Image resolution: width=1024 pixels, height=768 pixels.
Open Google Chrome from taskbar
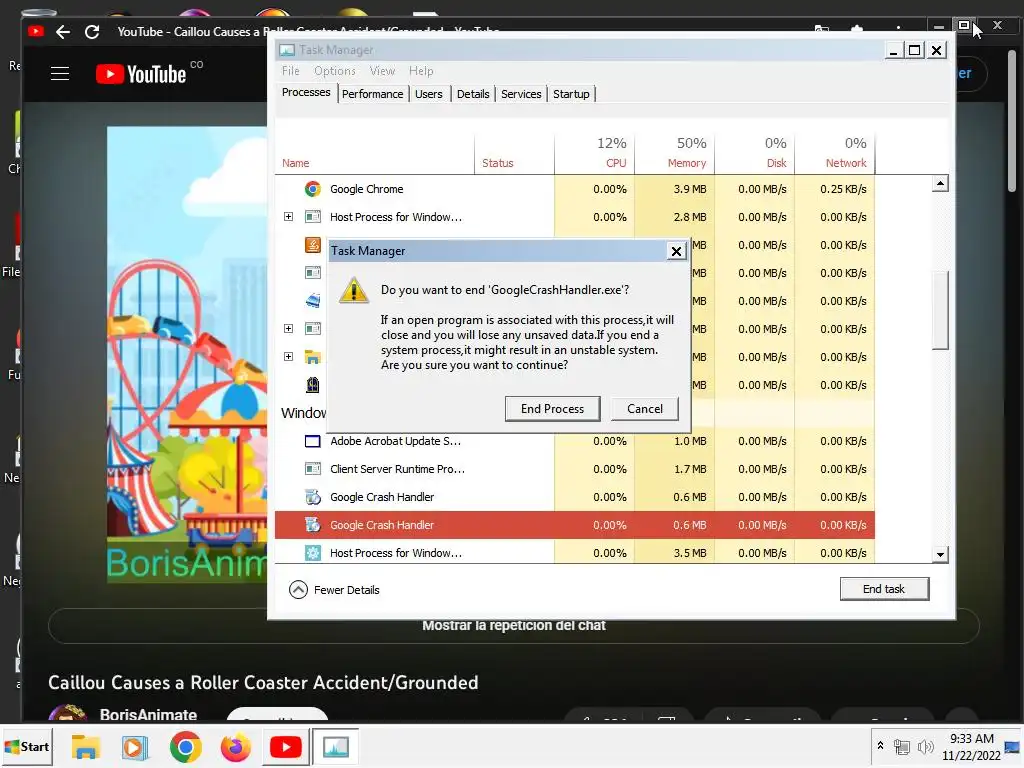[x=185, y=746]
